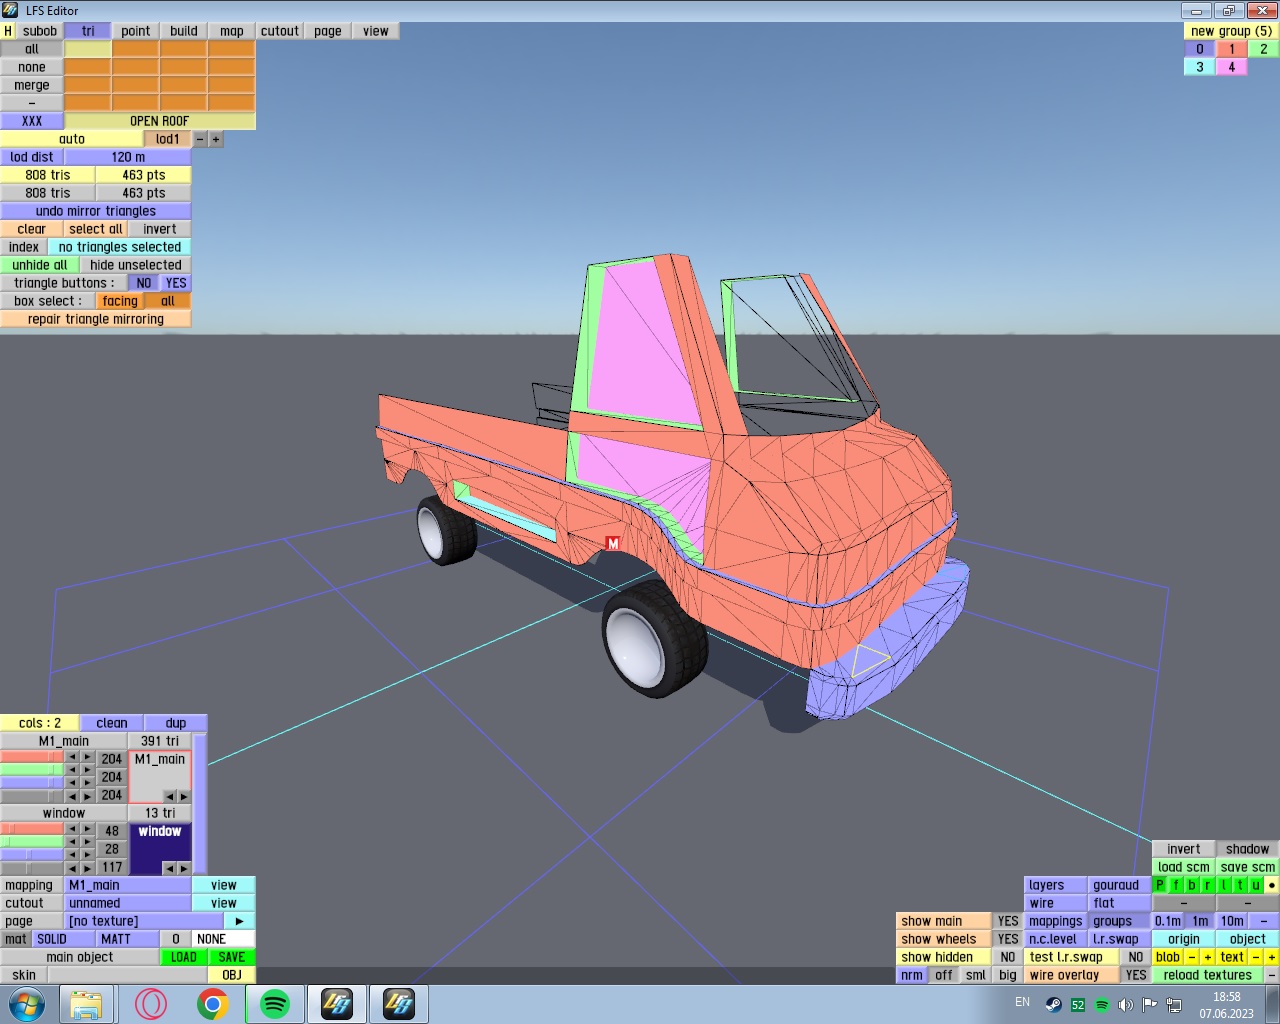Switch to the build tab
1280x1024 pixels.
[184, 31]
